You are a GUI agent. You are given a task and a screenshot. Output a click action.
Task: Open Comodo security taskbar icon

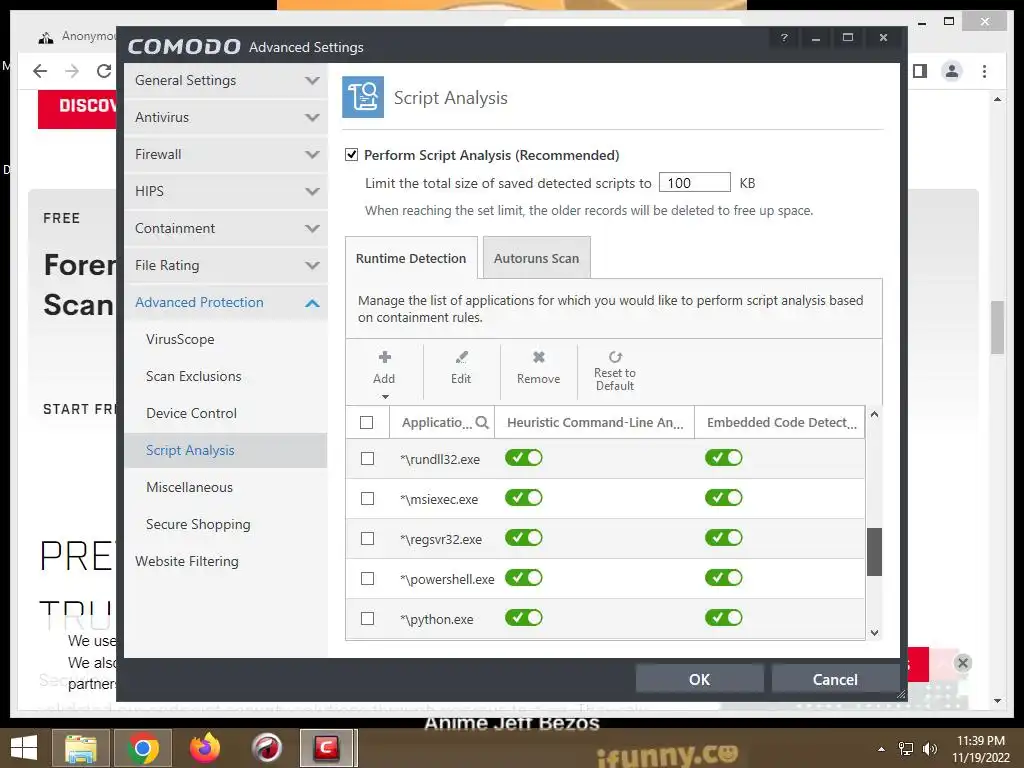pos(328,748)
